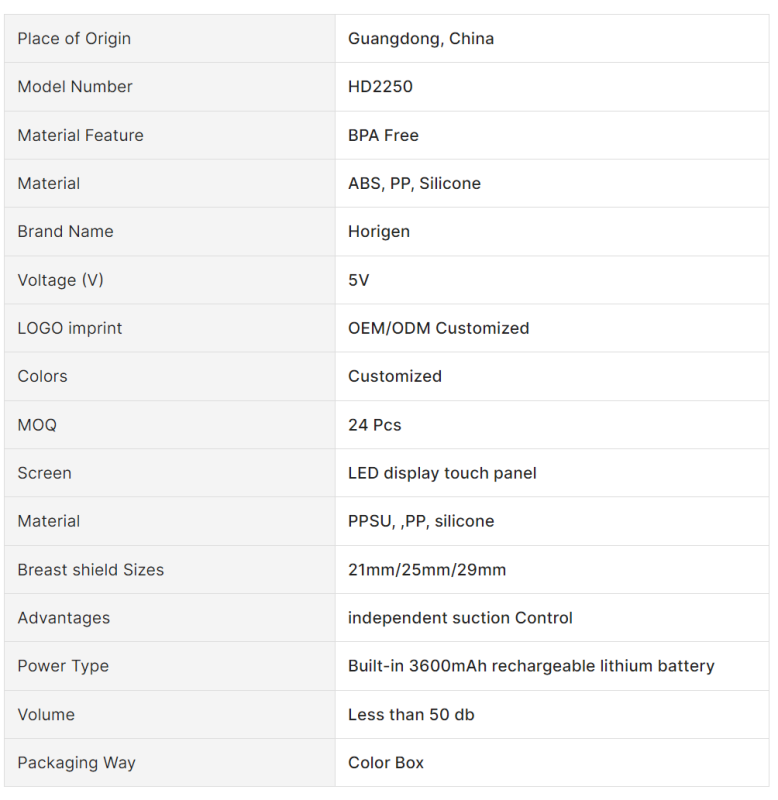
Task: Click the 5V voltage value
Action: coord(359,280)
